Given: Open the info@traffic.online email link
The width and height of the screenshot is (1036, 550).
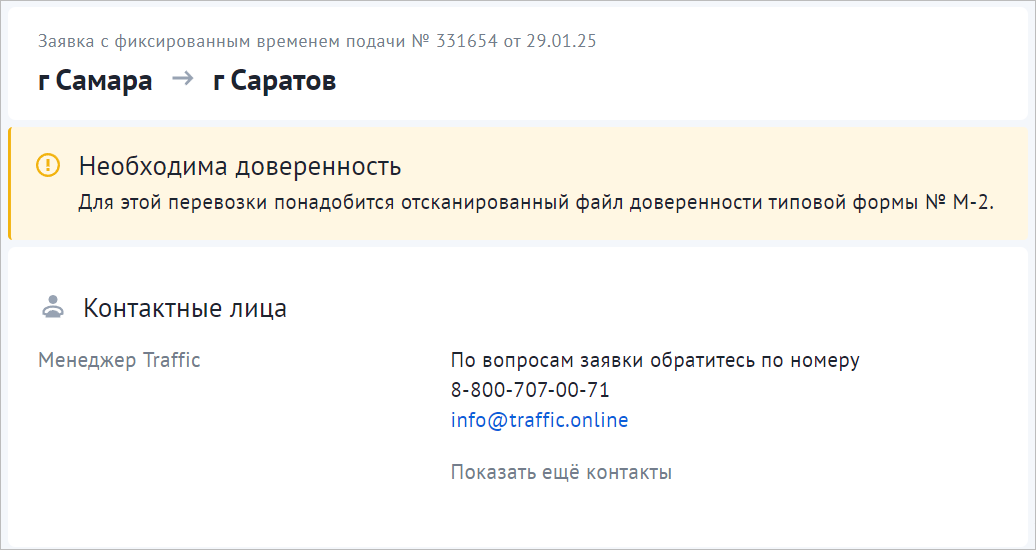Looking at the screenshot, I should pyautogui.click(x=539, y=420).
